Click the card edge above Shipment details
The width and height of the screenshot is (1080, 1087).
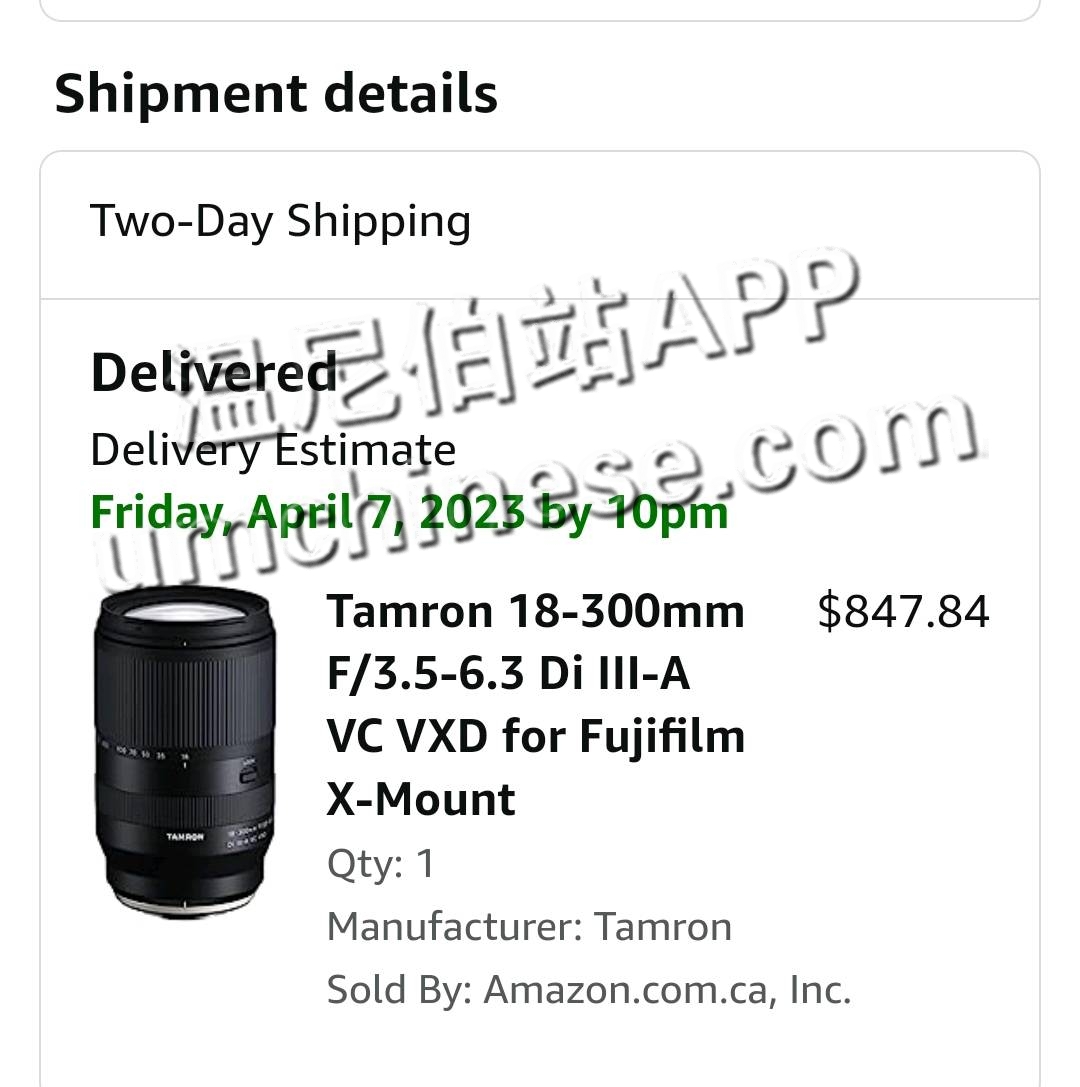click(540, 14)
